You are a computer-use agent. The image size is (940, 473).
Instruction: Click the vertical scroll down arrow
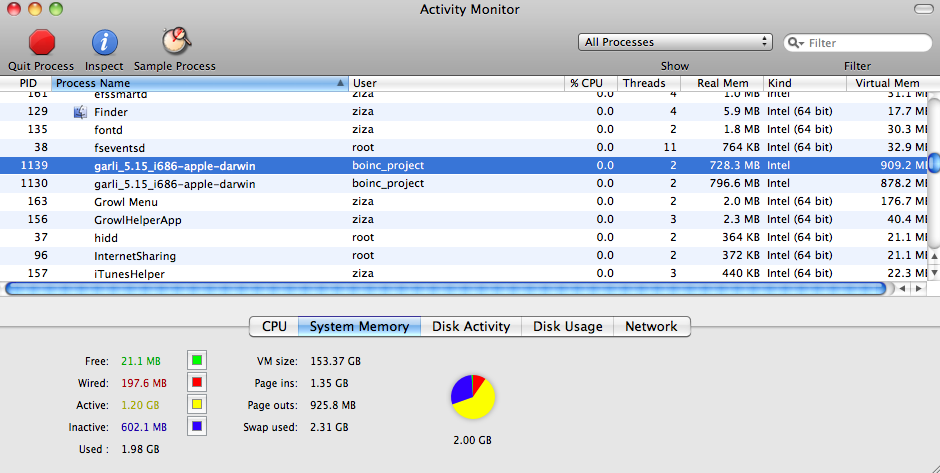tap(933, 272)
